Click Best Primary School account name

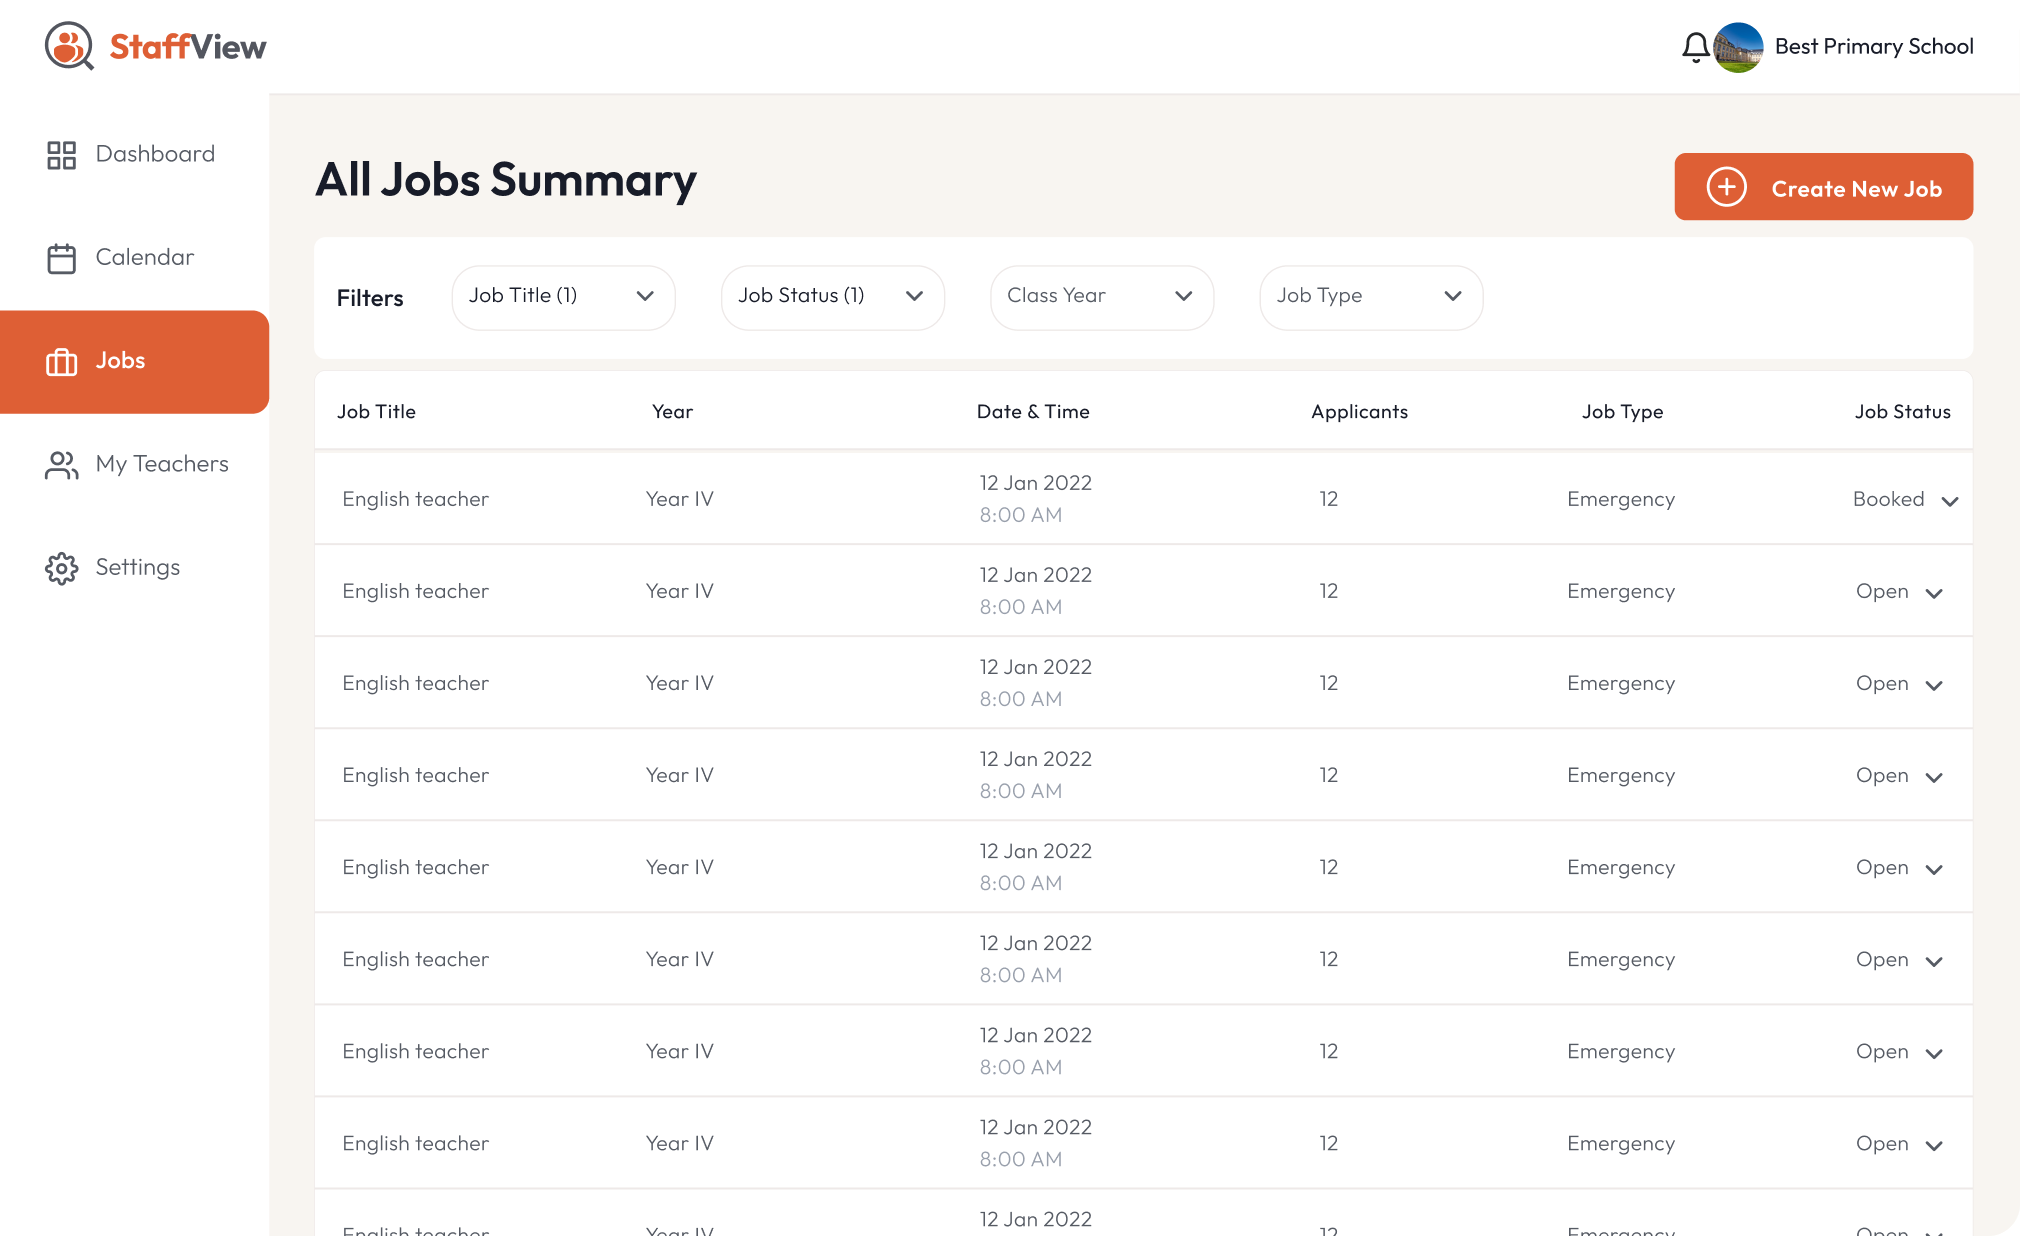point(1873,47)
